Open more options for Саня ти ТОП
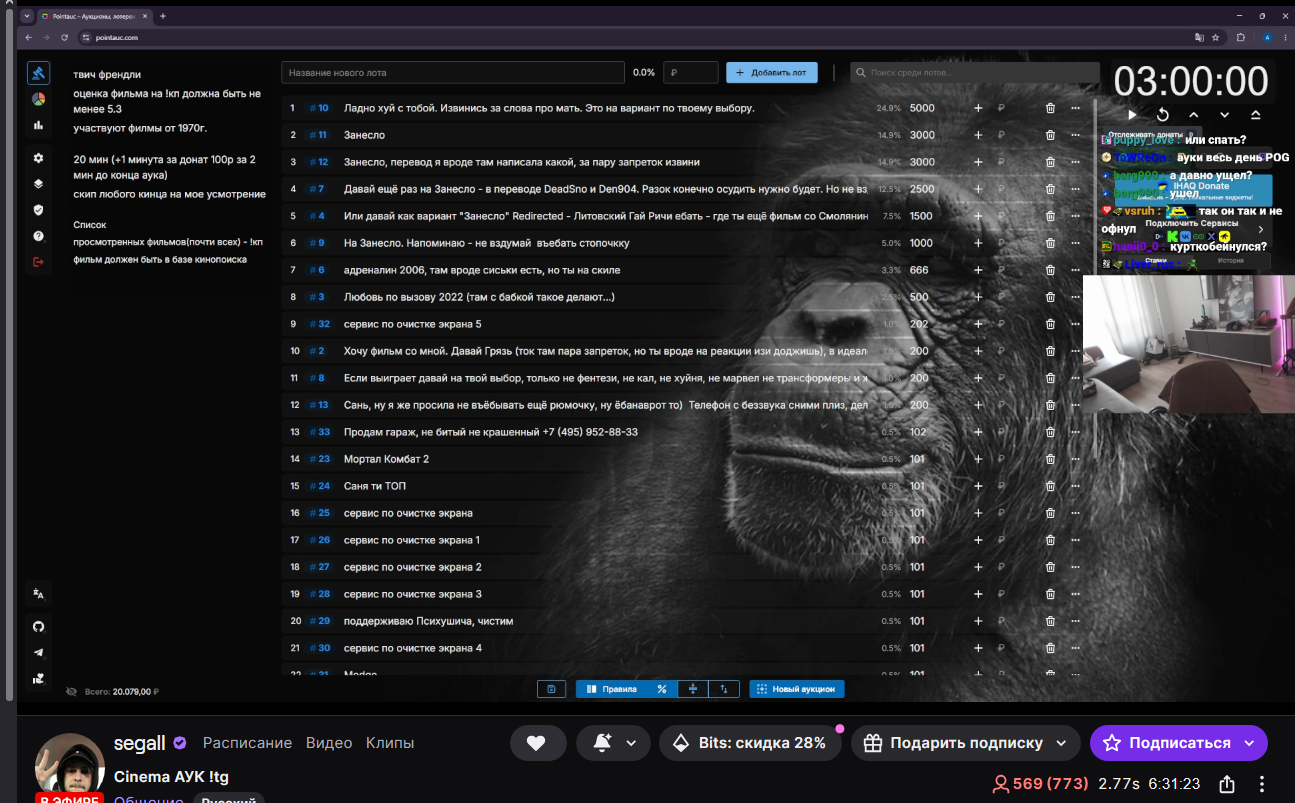The width and height of the screenshot is (1295, 803). (1076, 486)
